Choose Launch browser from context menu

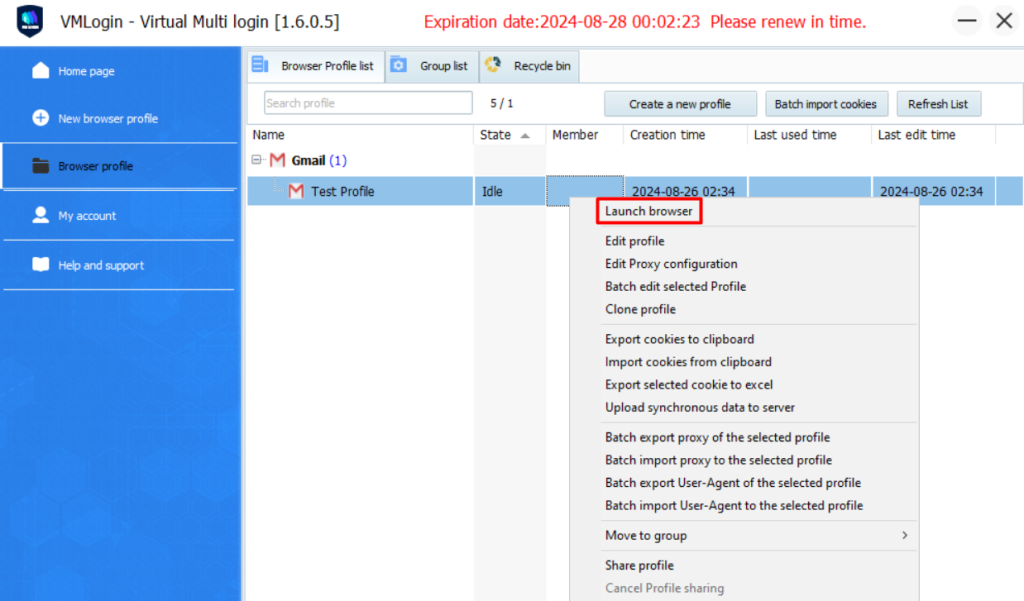648,211
